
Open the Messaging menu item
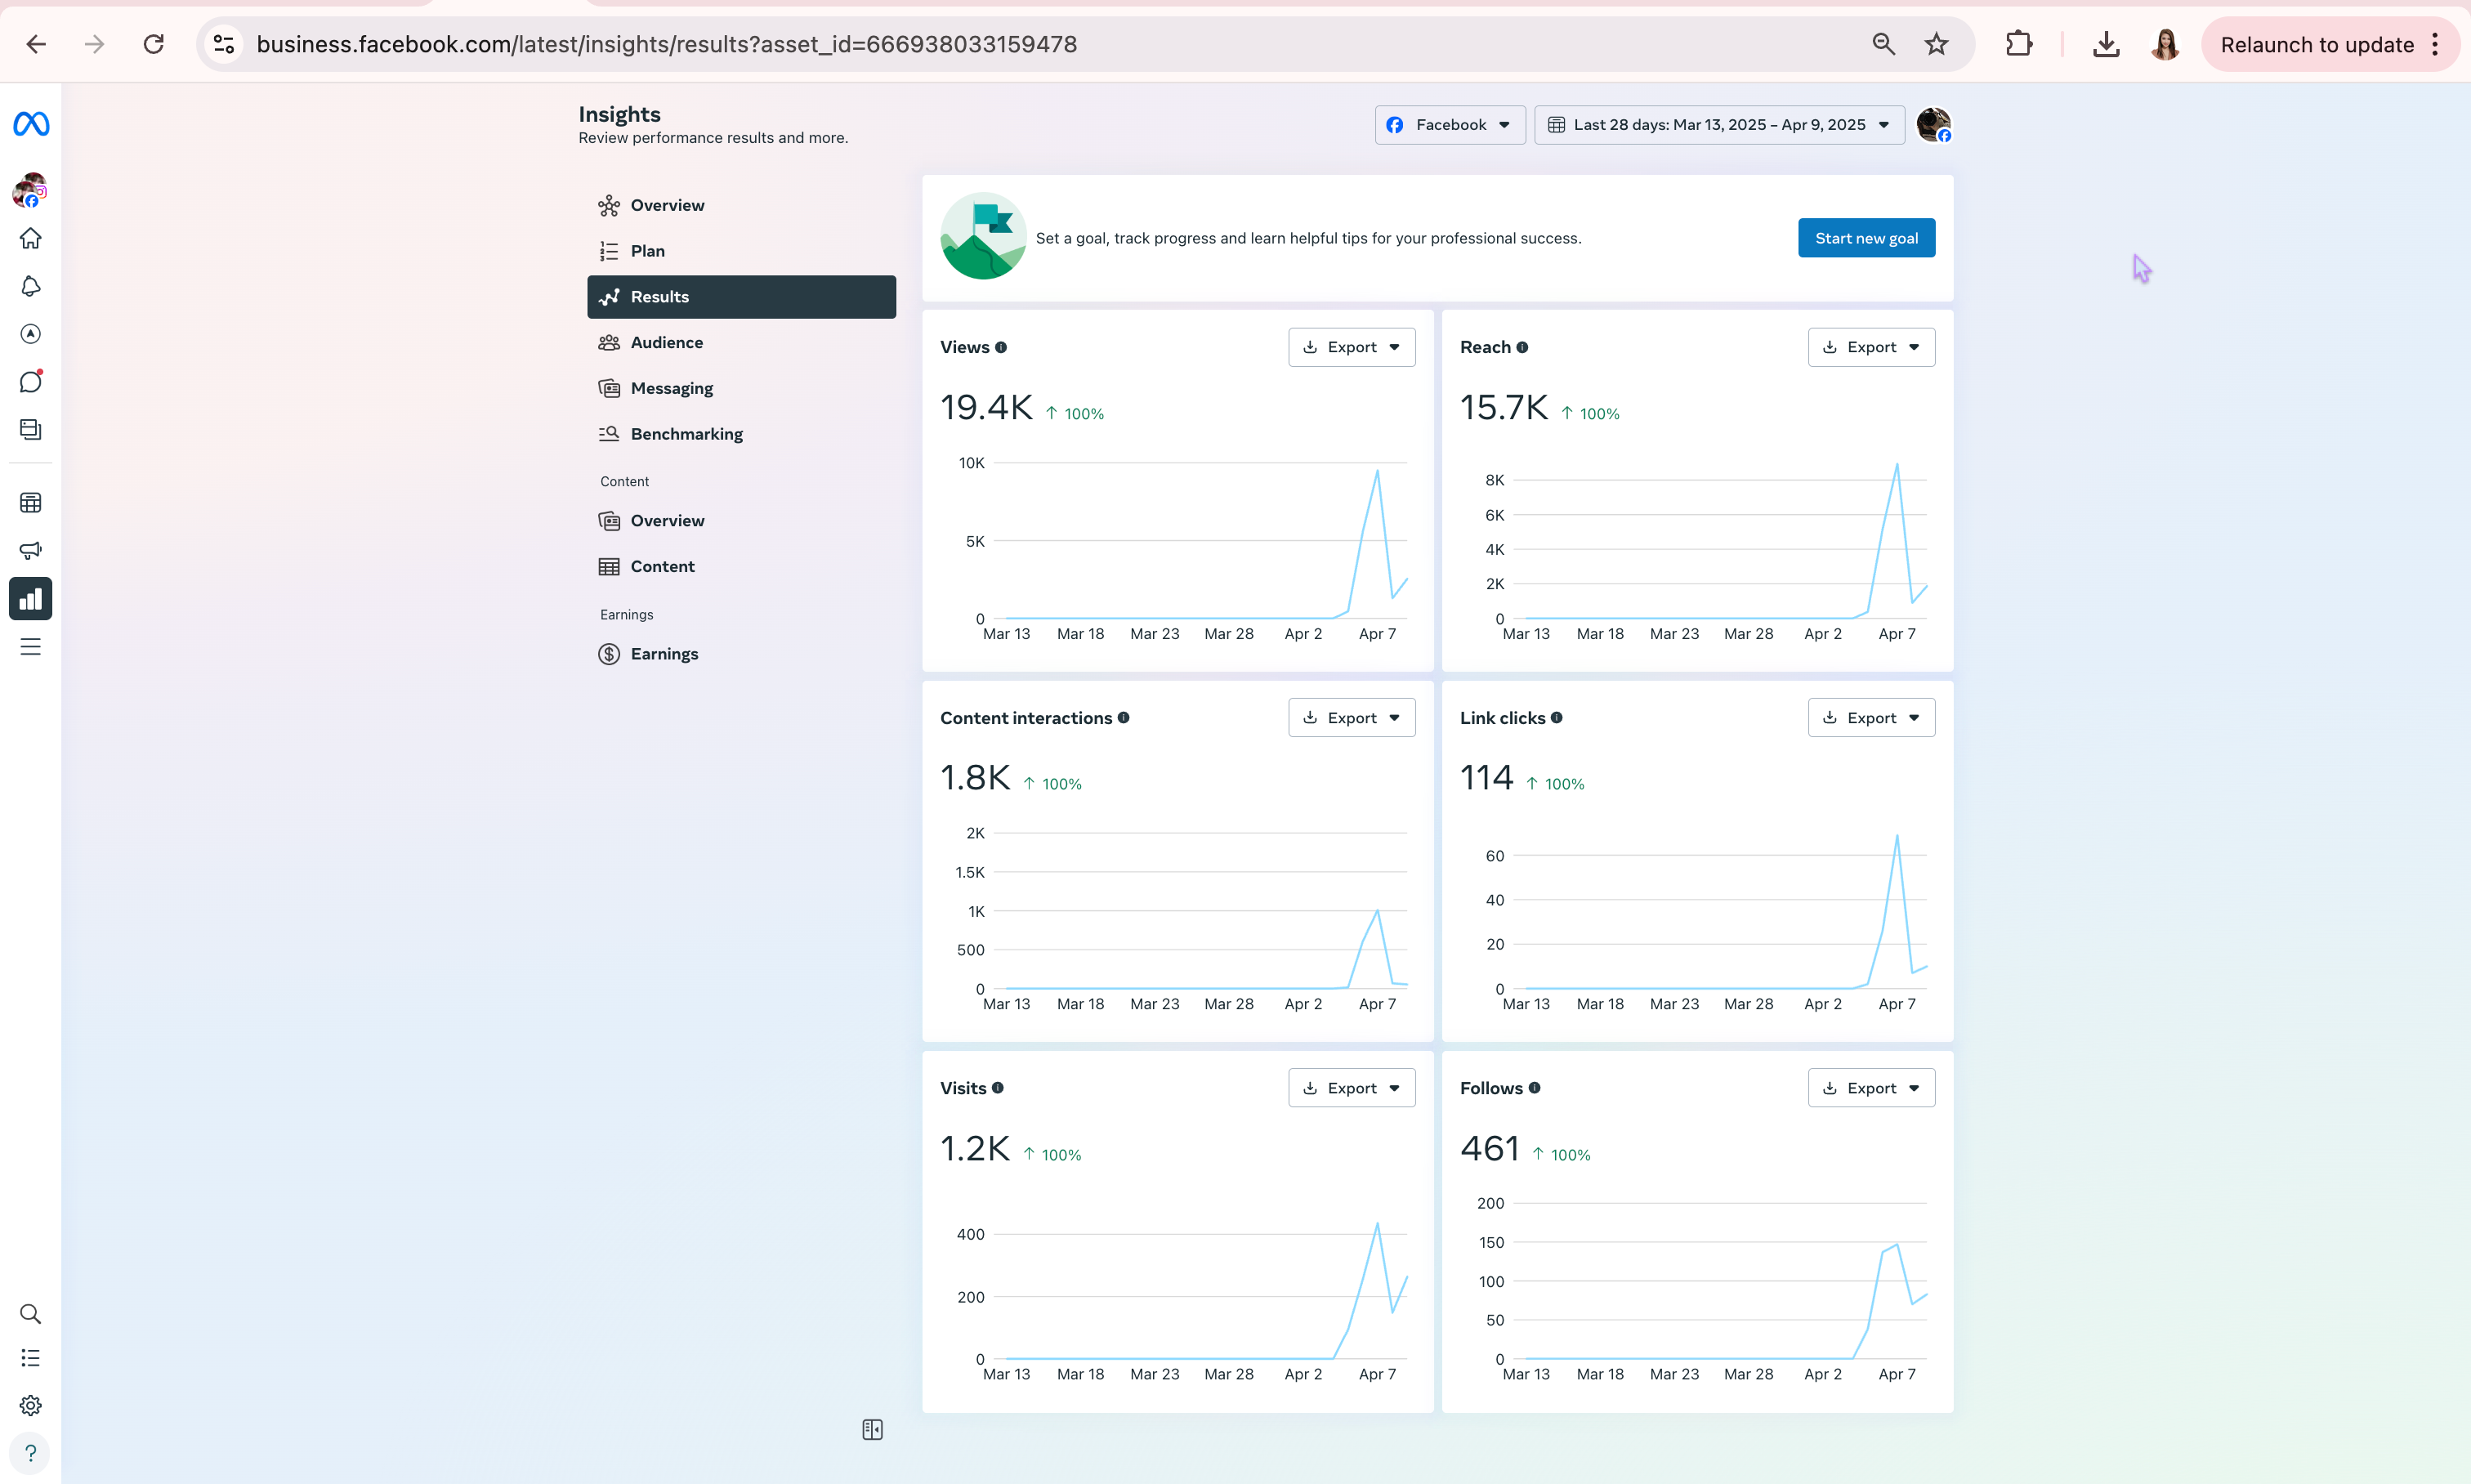[x=741, y=388]
